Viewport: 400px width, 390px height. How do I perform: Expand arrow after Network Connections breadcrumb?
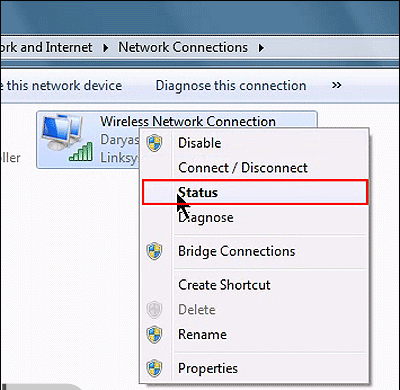tap(261, 48)
